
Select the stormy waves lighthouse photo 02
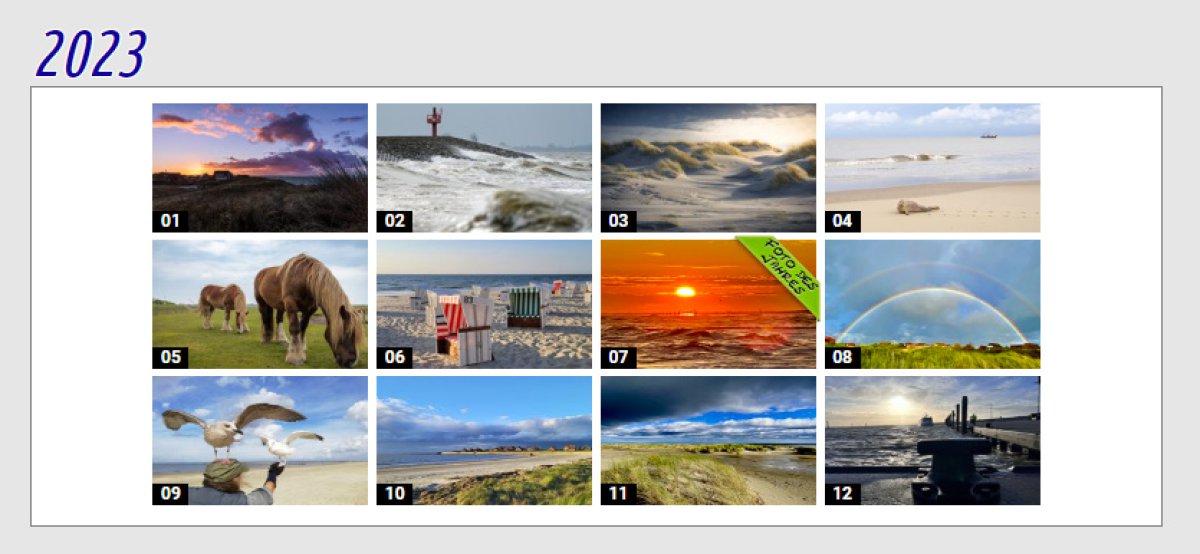pos(484,168)
